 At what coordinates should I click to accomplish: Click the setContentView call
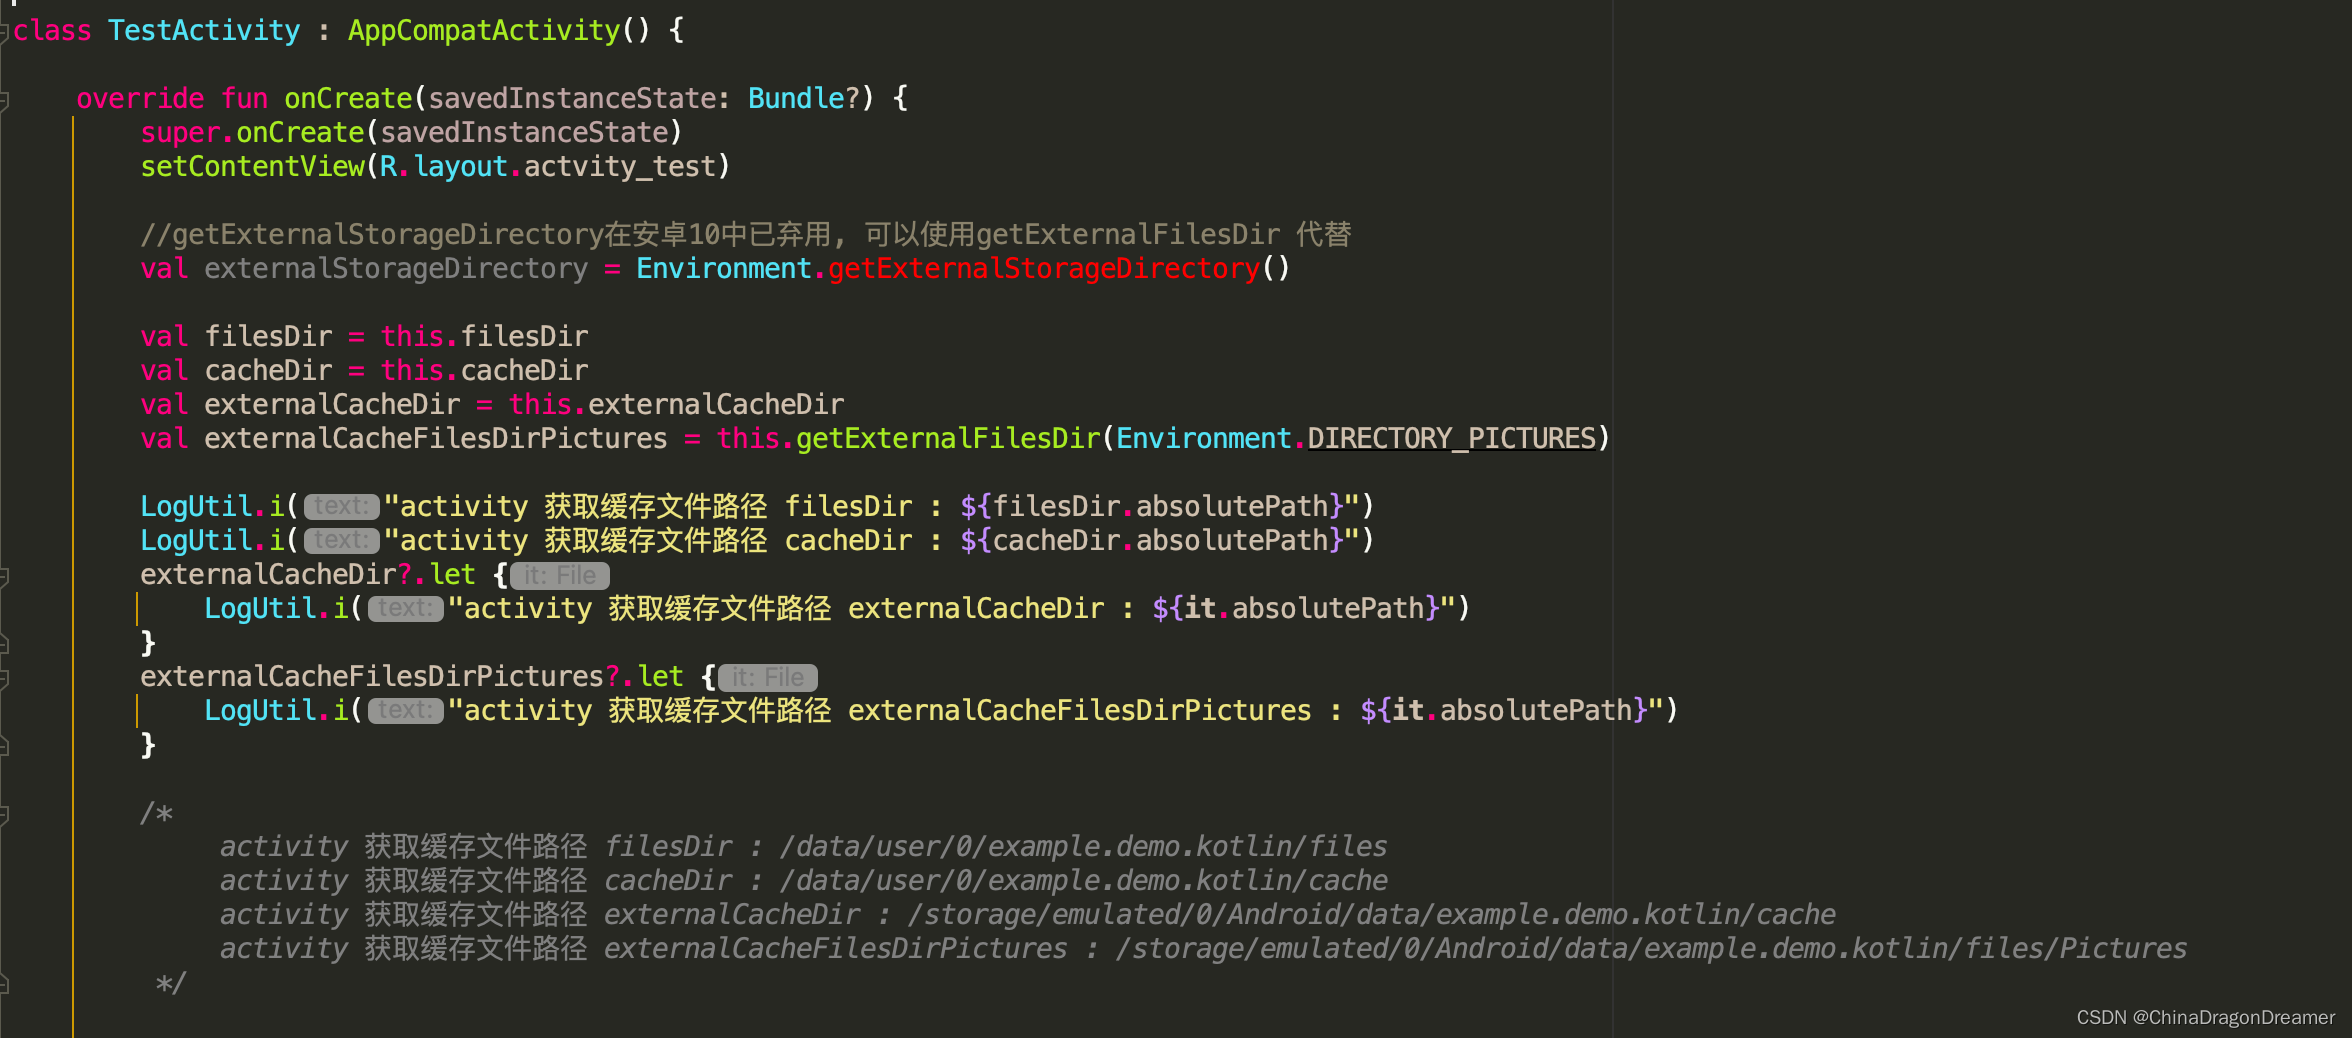(252, 167)
